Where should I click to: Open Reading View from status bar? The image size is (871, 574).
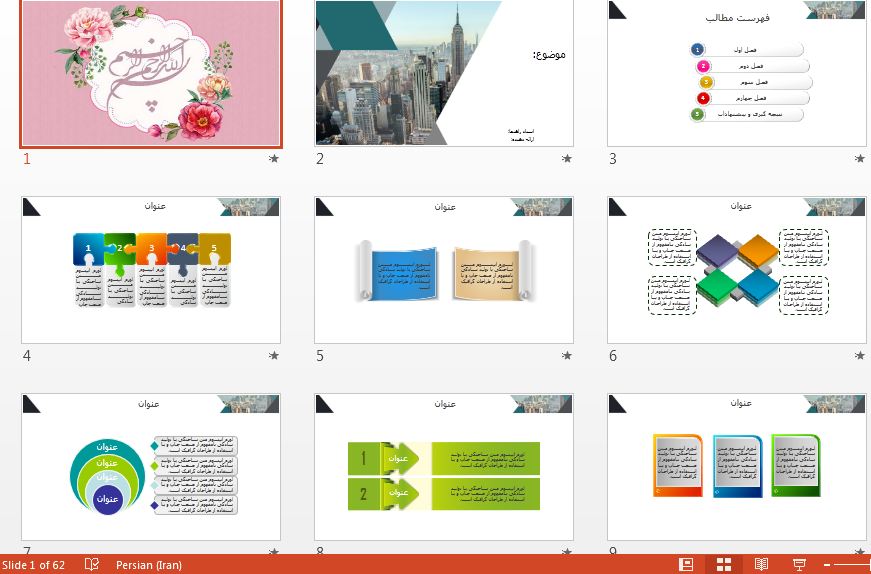(x=761, y=565)
